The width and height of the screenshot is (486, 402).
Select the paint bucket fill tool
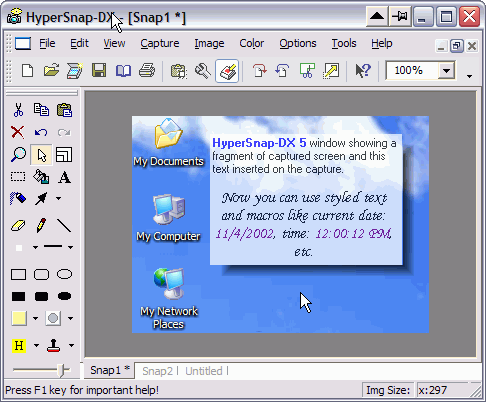[41, 177]
